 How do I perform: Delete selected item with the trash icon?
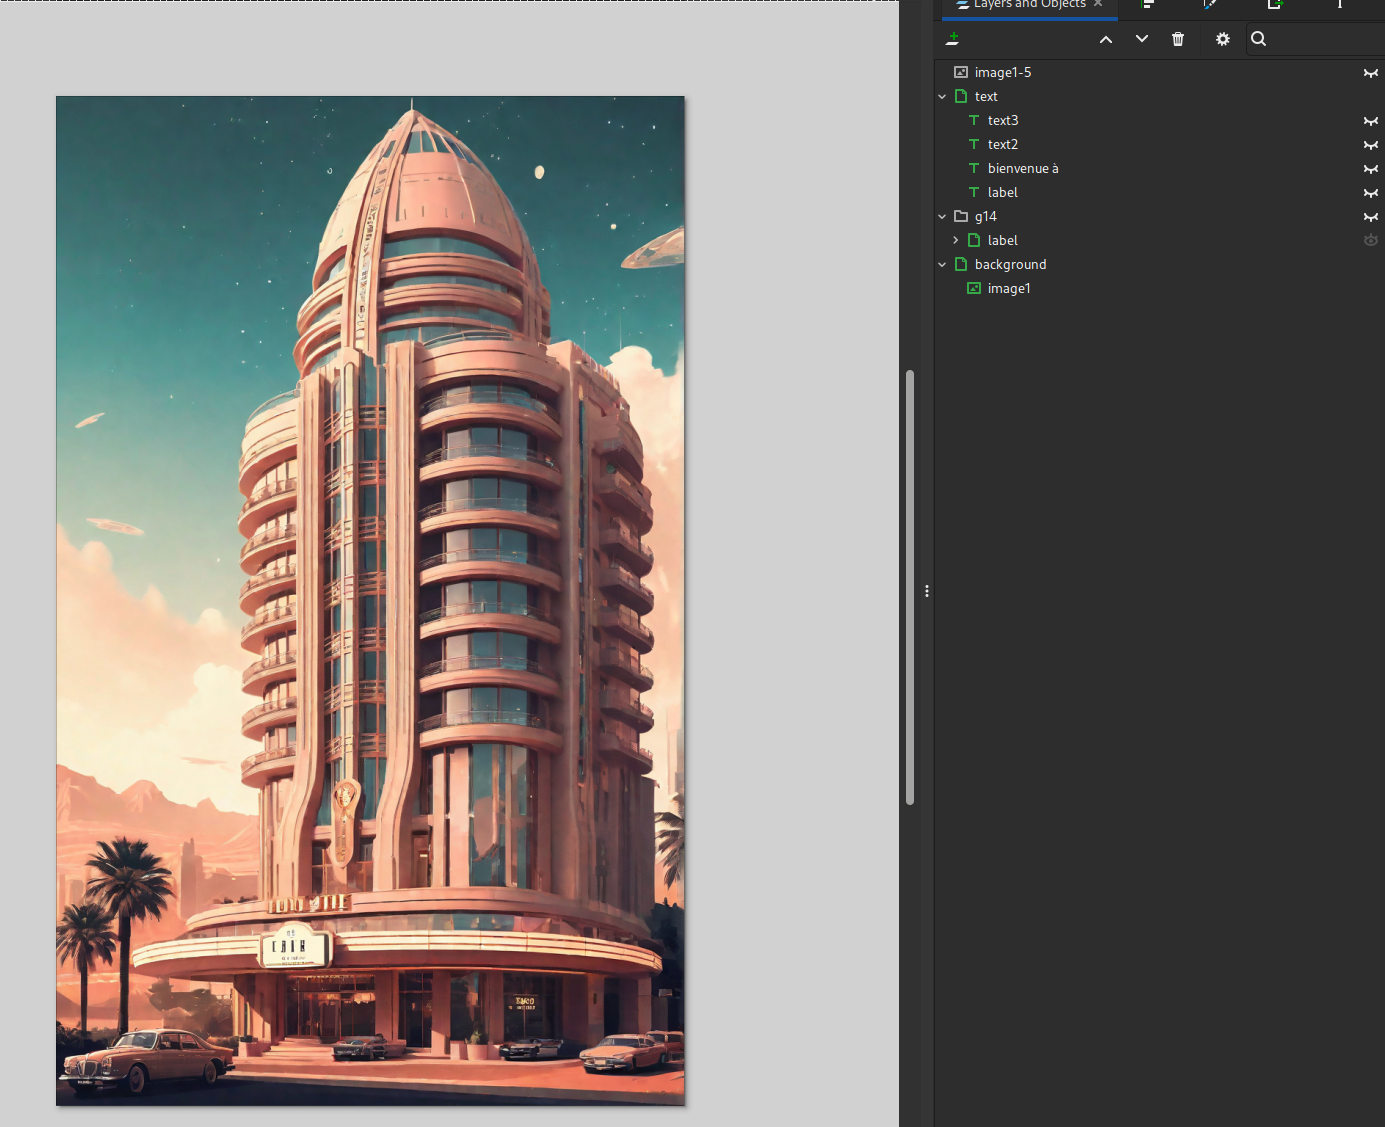click(x=1178, y=39)
